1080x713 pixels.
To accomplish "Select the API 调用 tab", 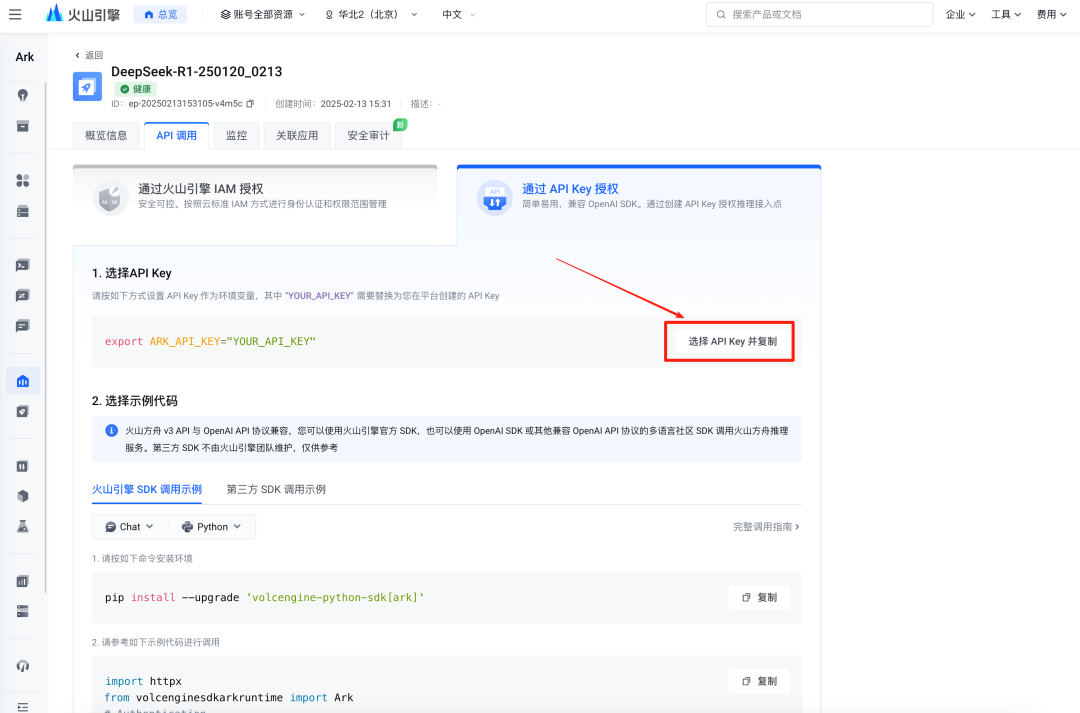I will pyautogui.click(x=176, y=136).
